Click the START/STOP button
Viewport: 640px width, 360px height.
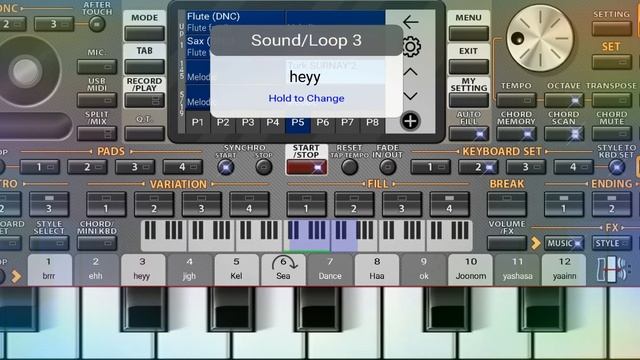(x=307, y=167)
